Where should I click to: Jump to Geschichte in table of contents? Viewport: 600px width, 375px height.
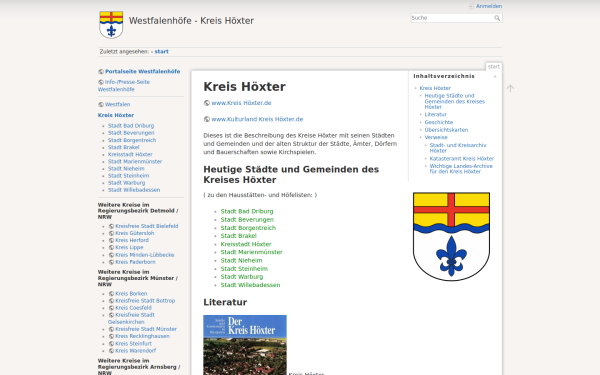click(439, 122)
